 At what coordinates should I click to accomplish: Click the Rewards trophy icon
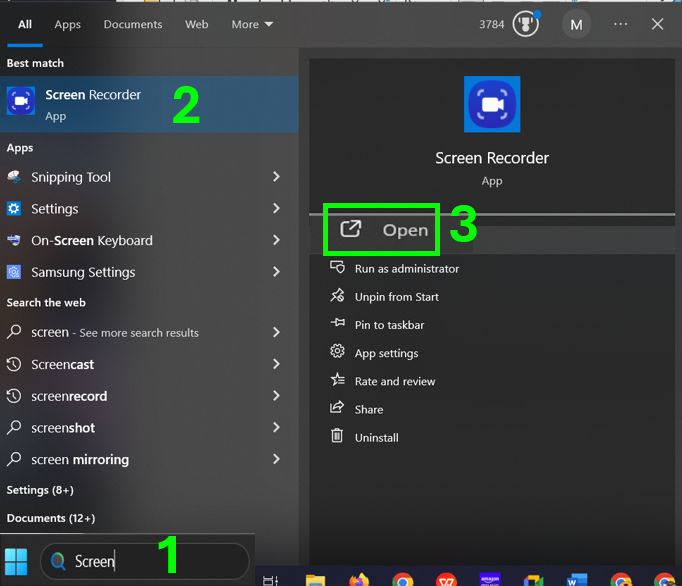coord(526,24)
